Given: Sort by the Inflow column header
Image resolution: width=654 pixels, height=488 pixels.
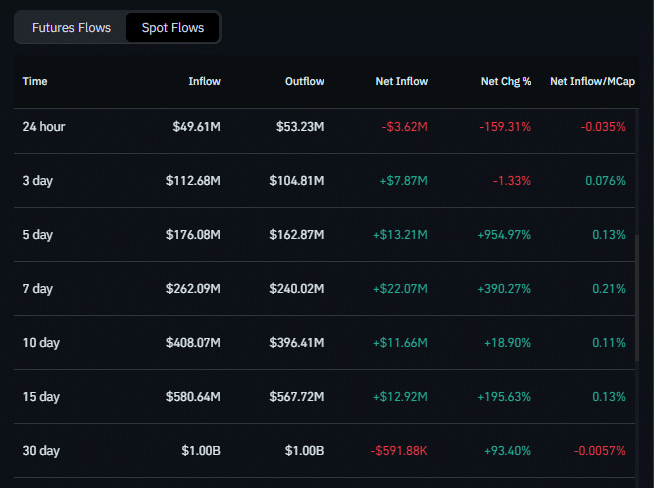Looking at the screenshot, I should pos(204,81).
